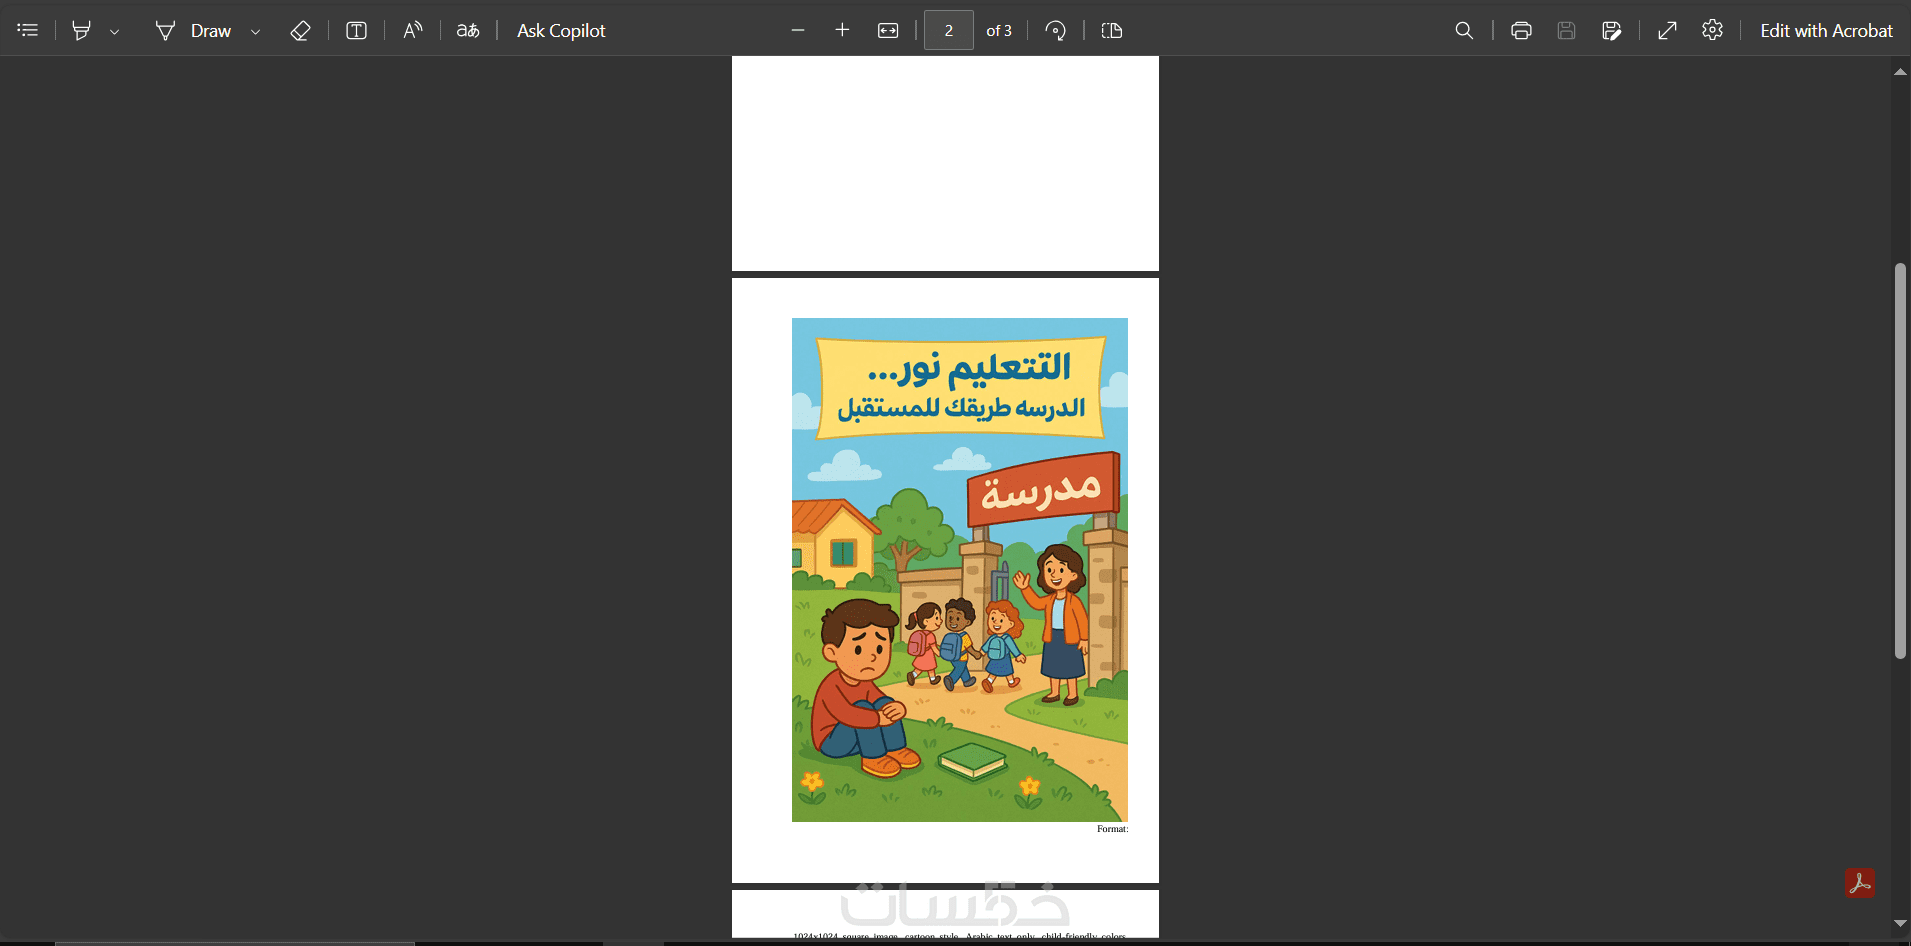Edit the page number field
This screenshot has width=1911, height=946.
click(x=949, y=30)
